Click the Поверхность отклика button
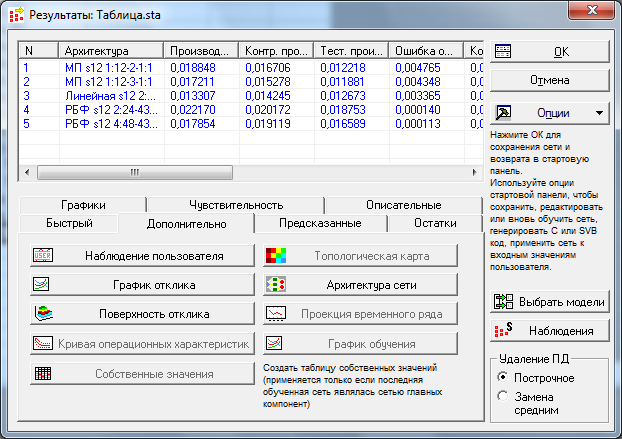The image size is (622, 439). pyautogui.click(x=142, y=314)
